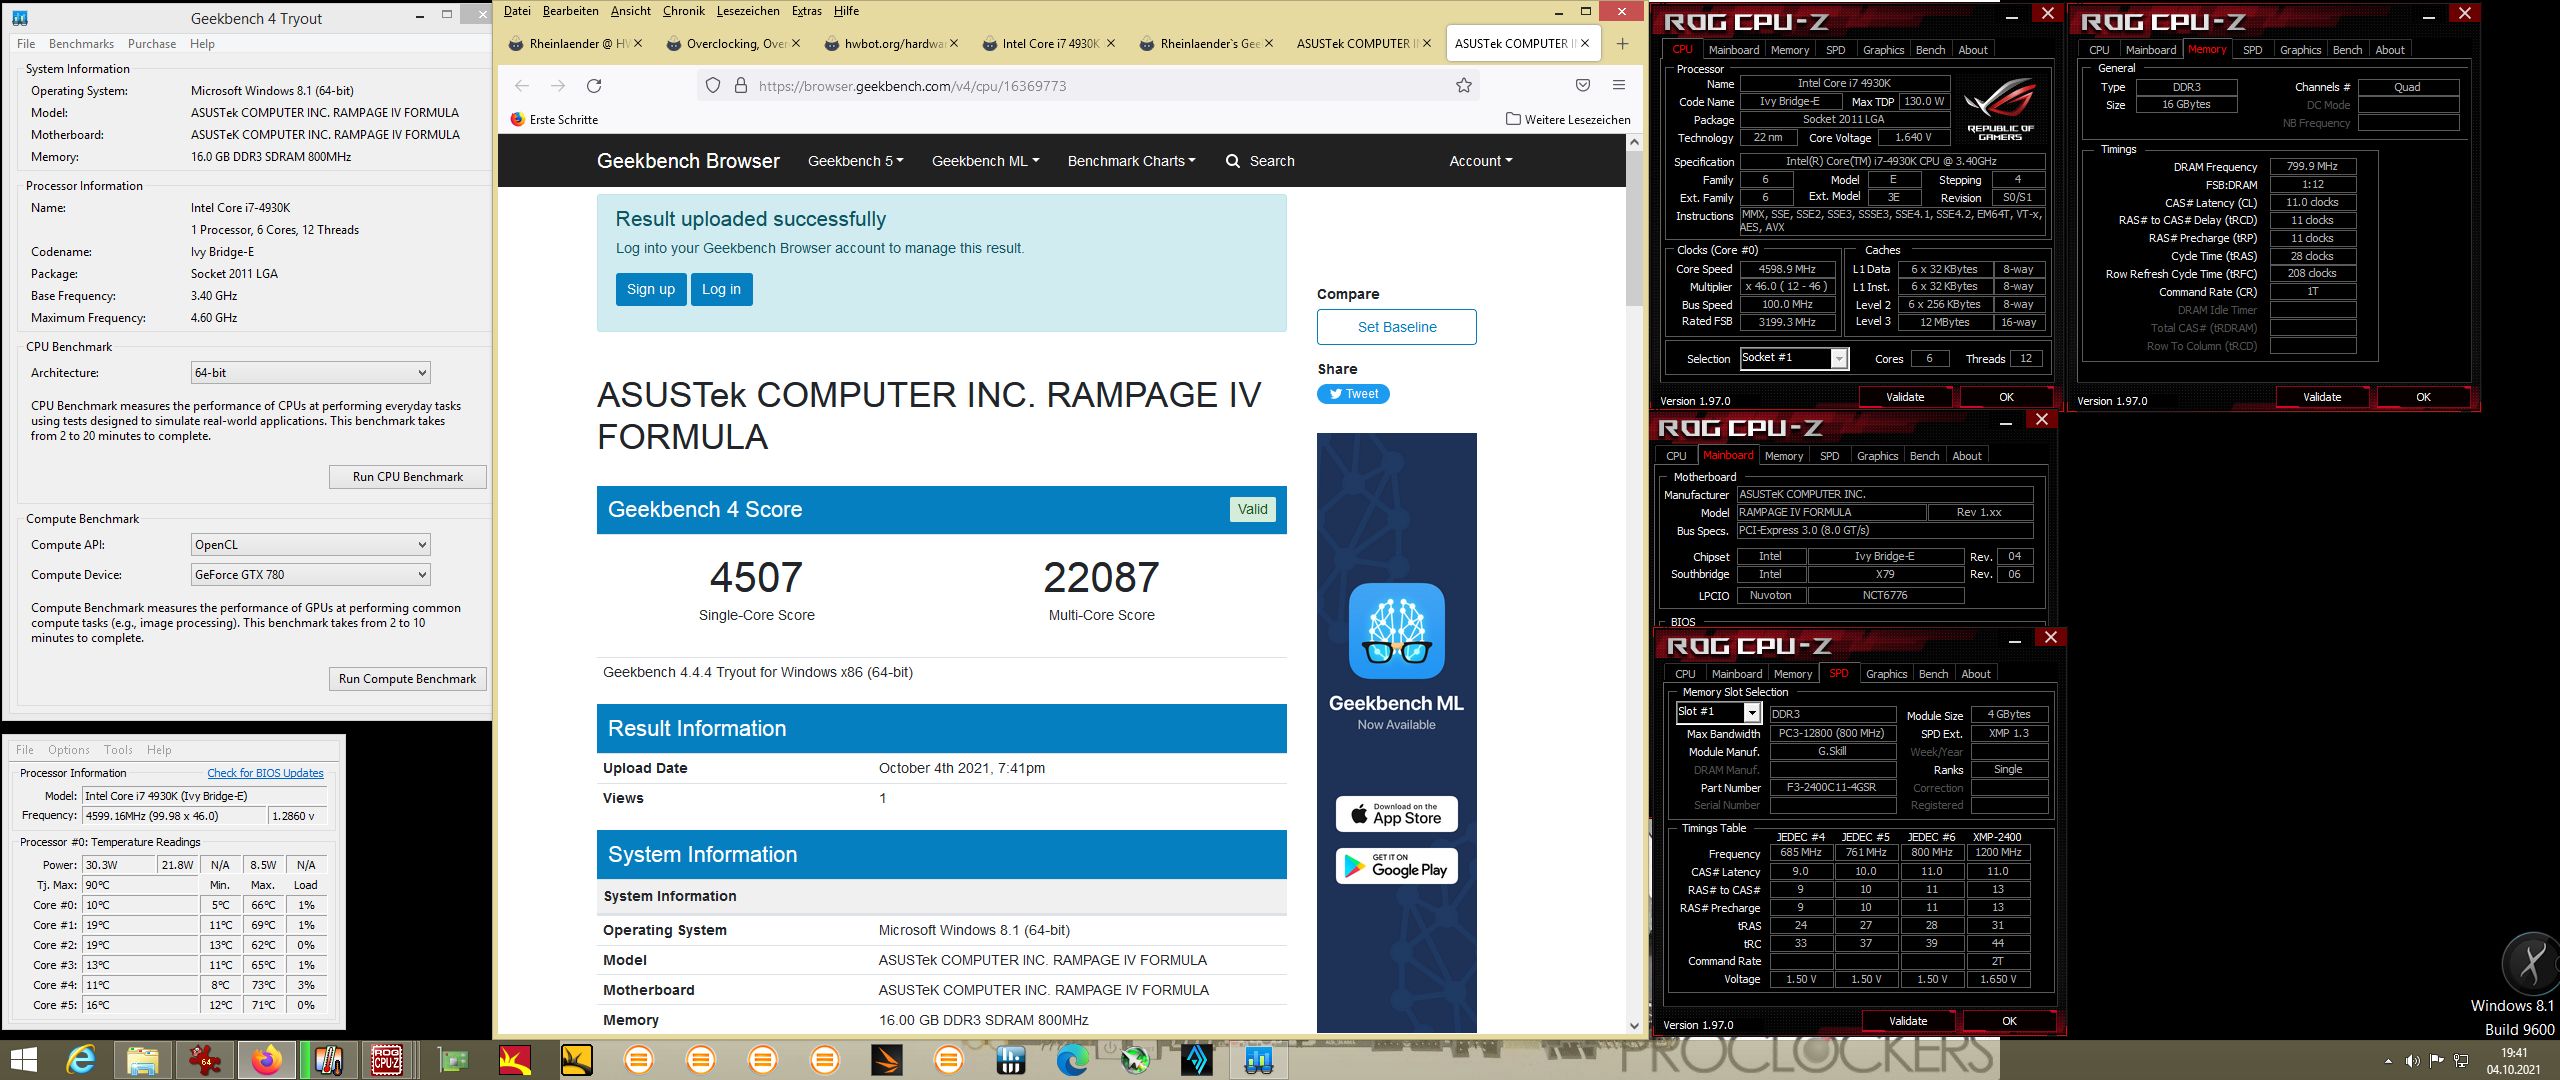Open the tracking protection shield icon
2560x1080 pixels.
coord(713,86)
